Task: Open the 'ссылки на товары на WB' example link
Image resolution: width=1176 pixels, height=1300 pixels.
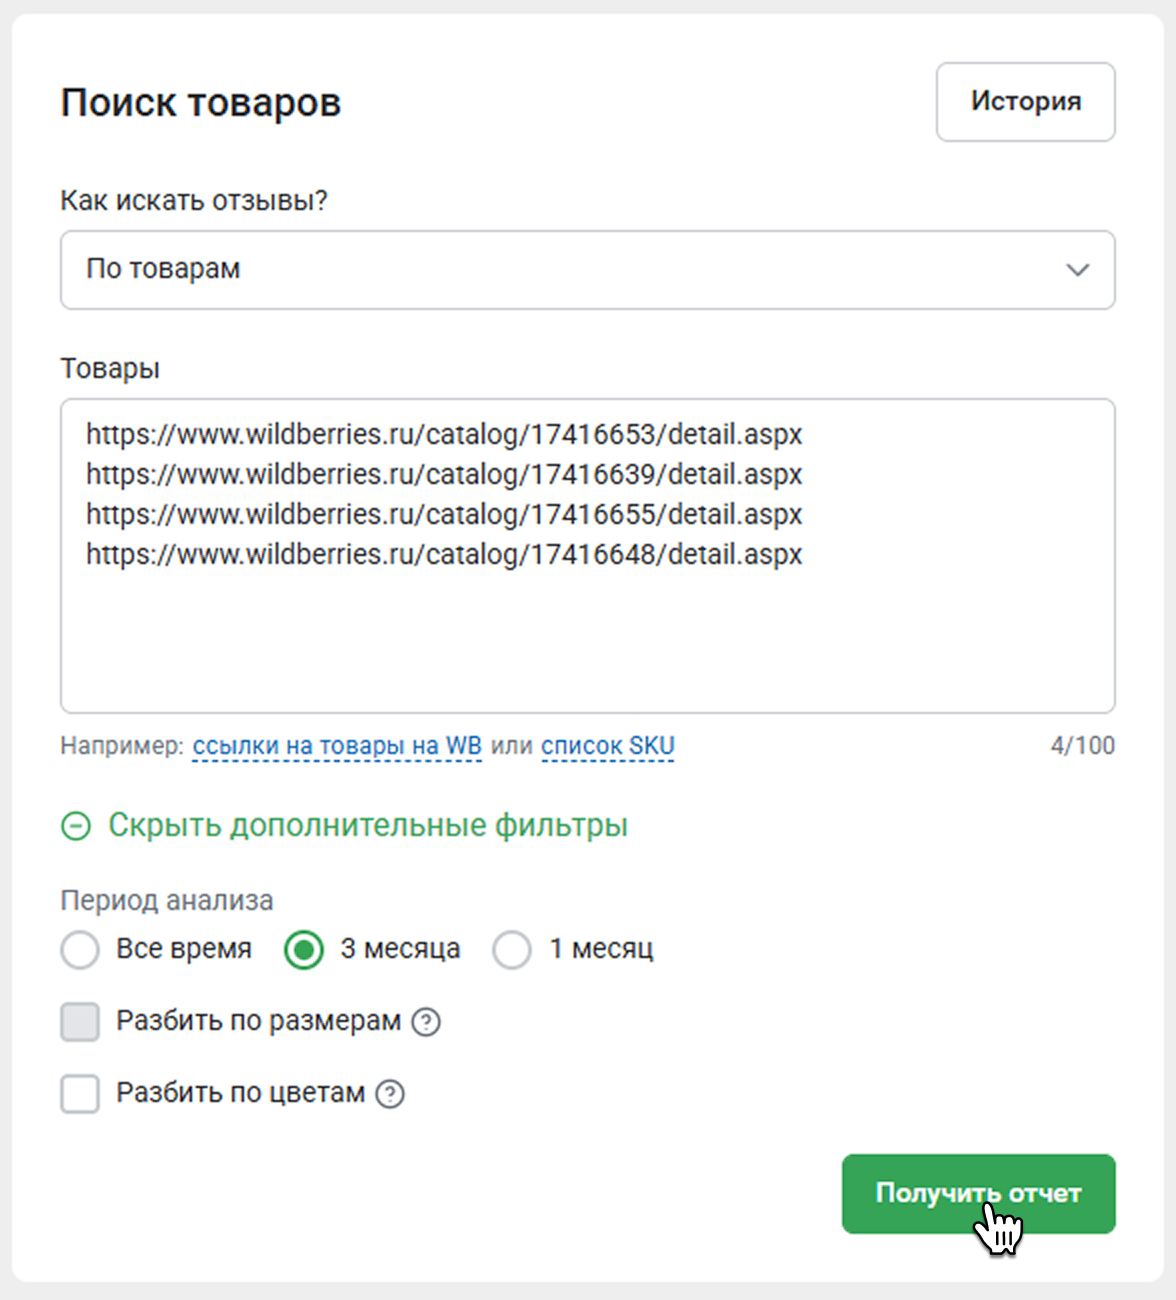Action: (337, 746)
